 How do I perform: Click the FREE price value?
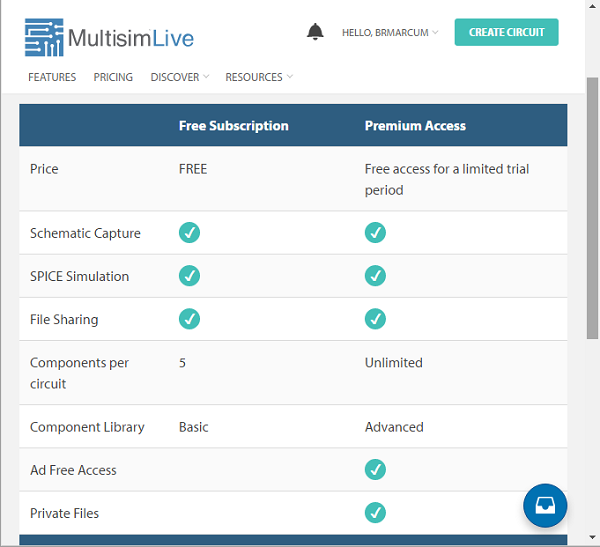coord(193,169)
